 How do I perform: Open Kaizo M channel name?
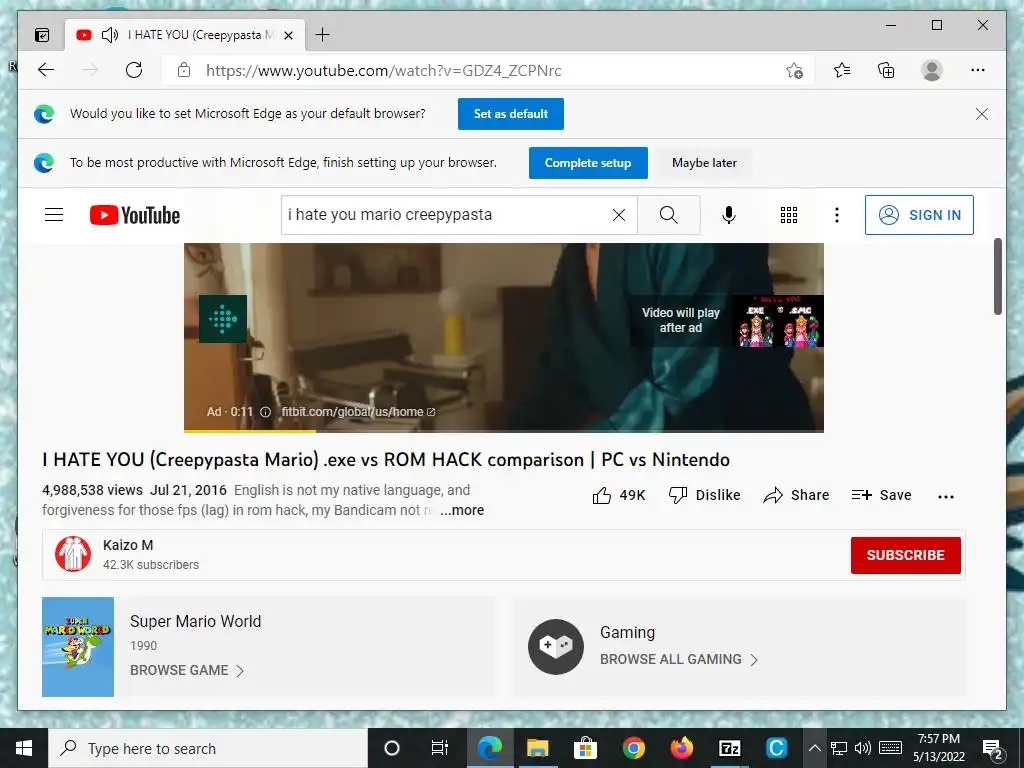click(128, 545)
